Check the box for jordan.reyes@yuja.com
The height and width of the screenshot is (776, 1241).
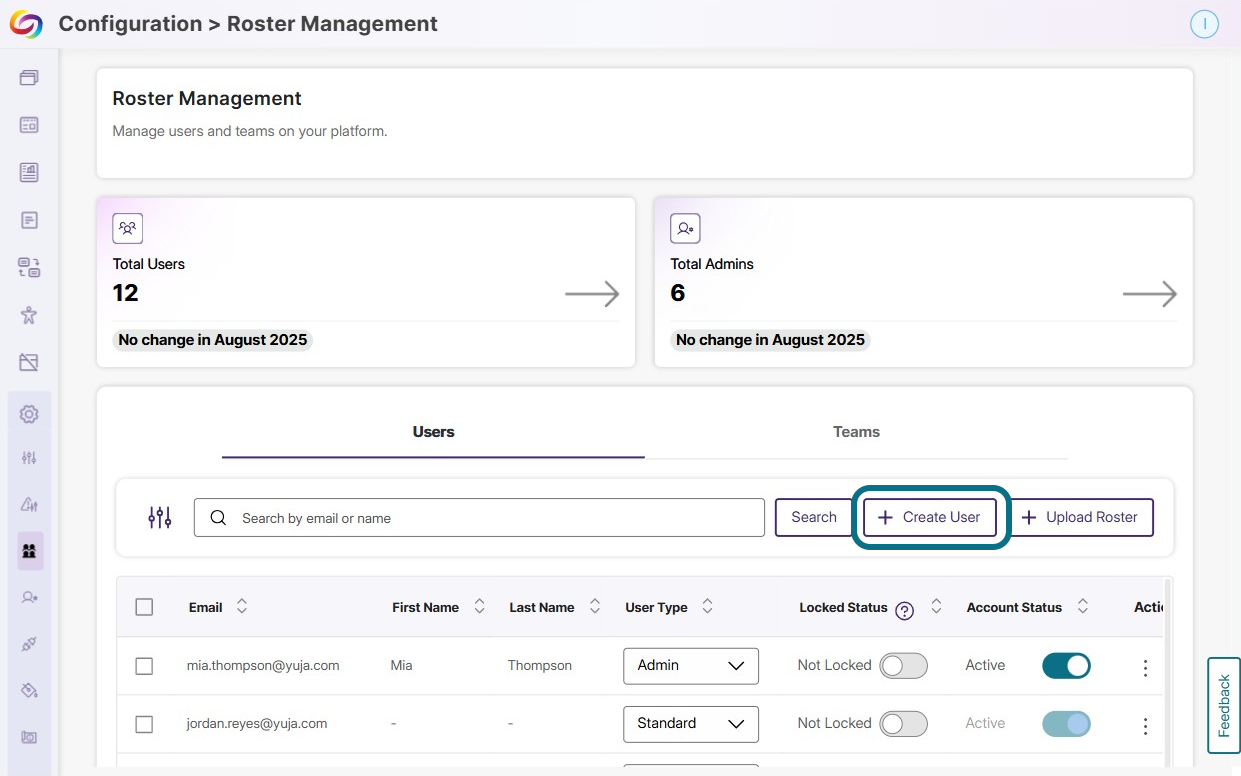[144, 724]
